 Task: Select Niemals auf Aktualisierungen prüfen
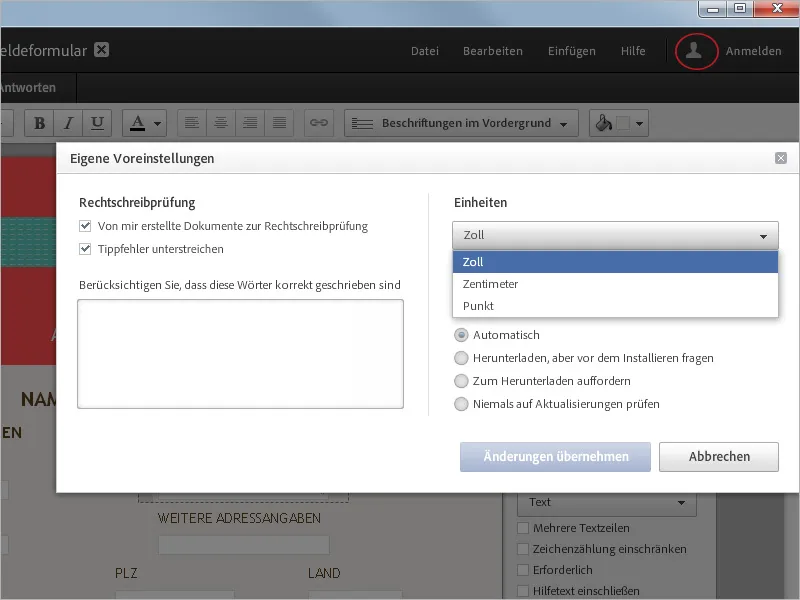(x=461, y=404)
